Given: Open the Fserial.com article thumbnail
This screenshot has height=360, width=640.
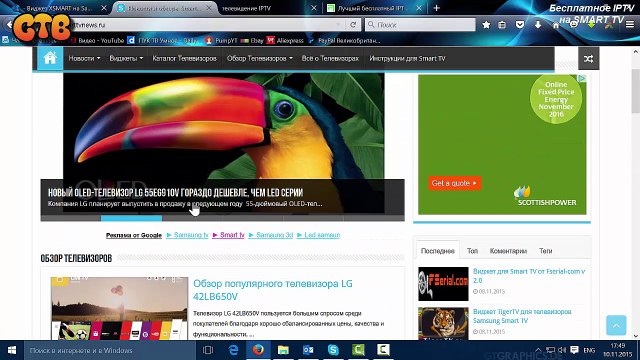Looking at the screenshot, I should (x=443, y=284).
